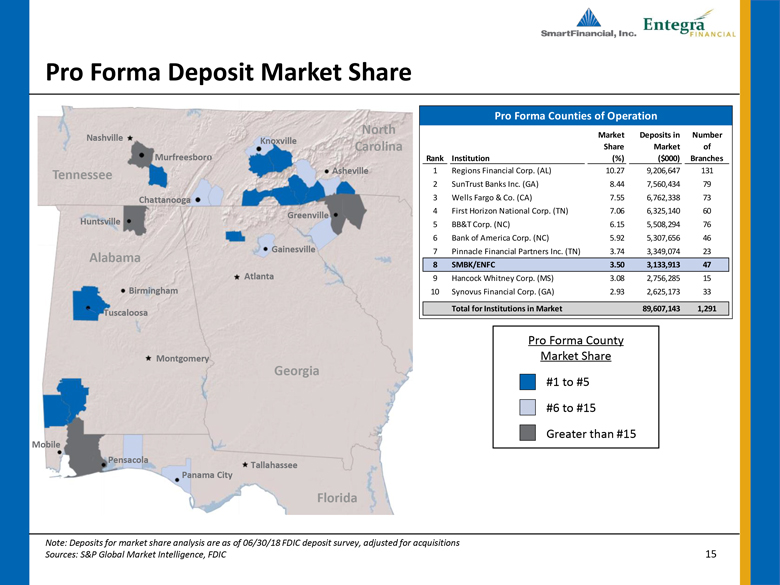Click the FDIC deposit survey note line
The height and width of the screenshot is (585, 780).
click(252, 543)
